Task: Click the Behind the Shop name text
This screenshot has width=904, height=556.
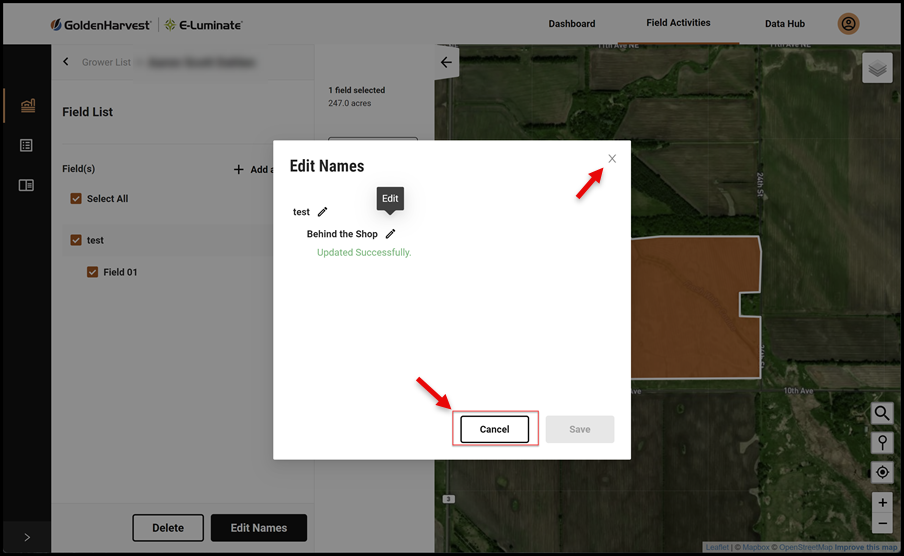Action: [342, 234]
